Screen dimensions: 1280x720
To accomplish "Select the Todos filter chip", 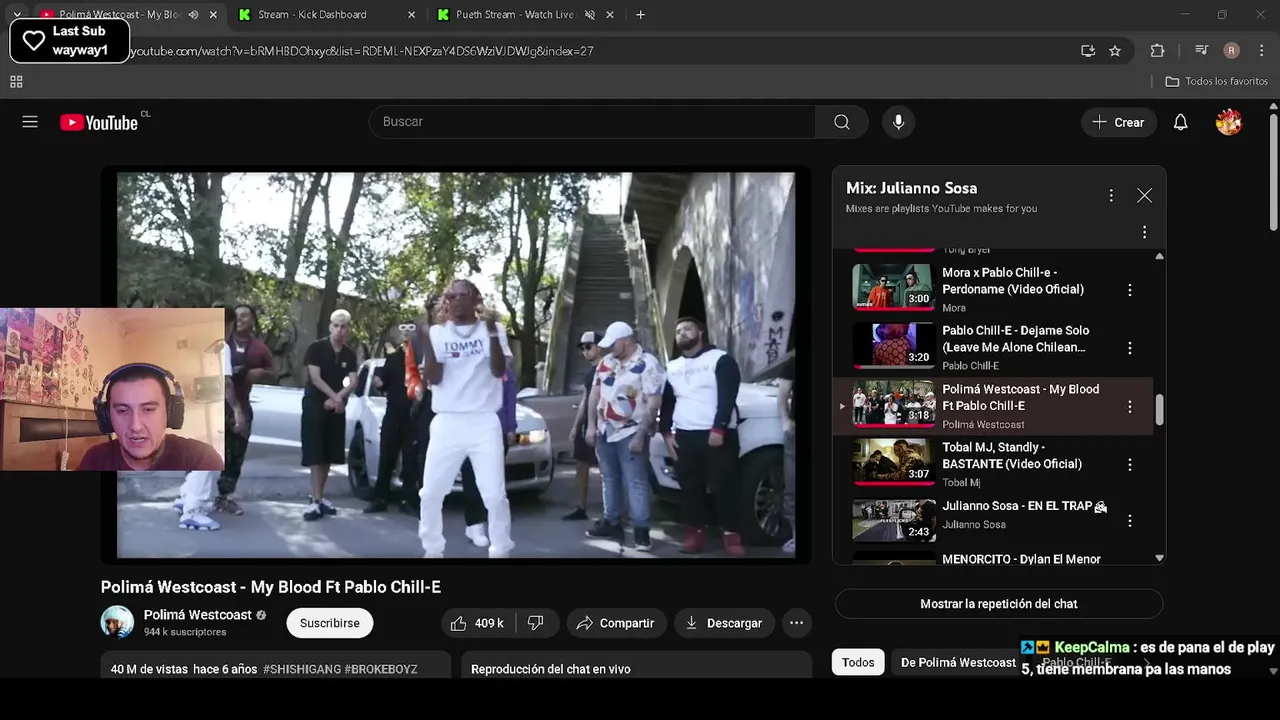I will click(x=858, y=662).
